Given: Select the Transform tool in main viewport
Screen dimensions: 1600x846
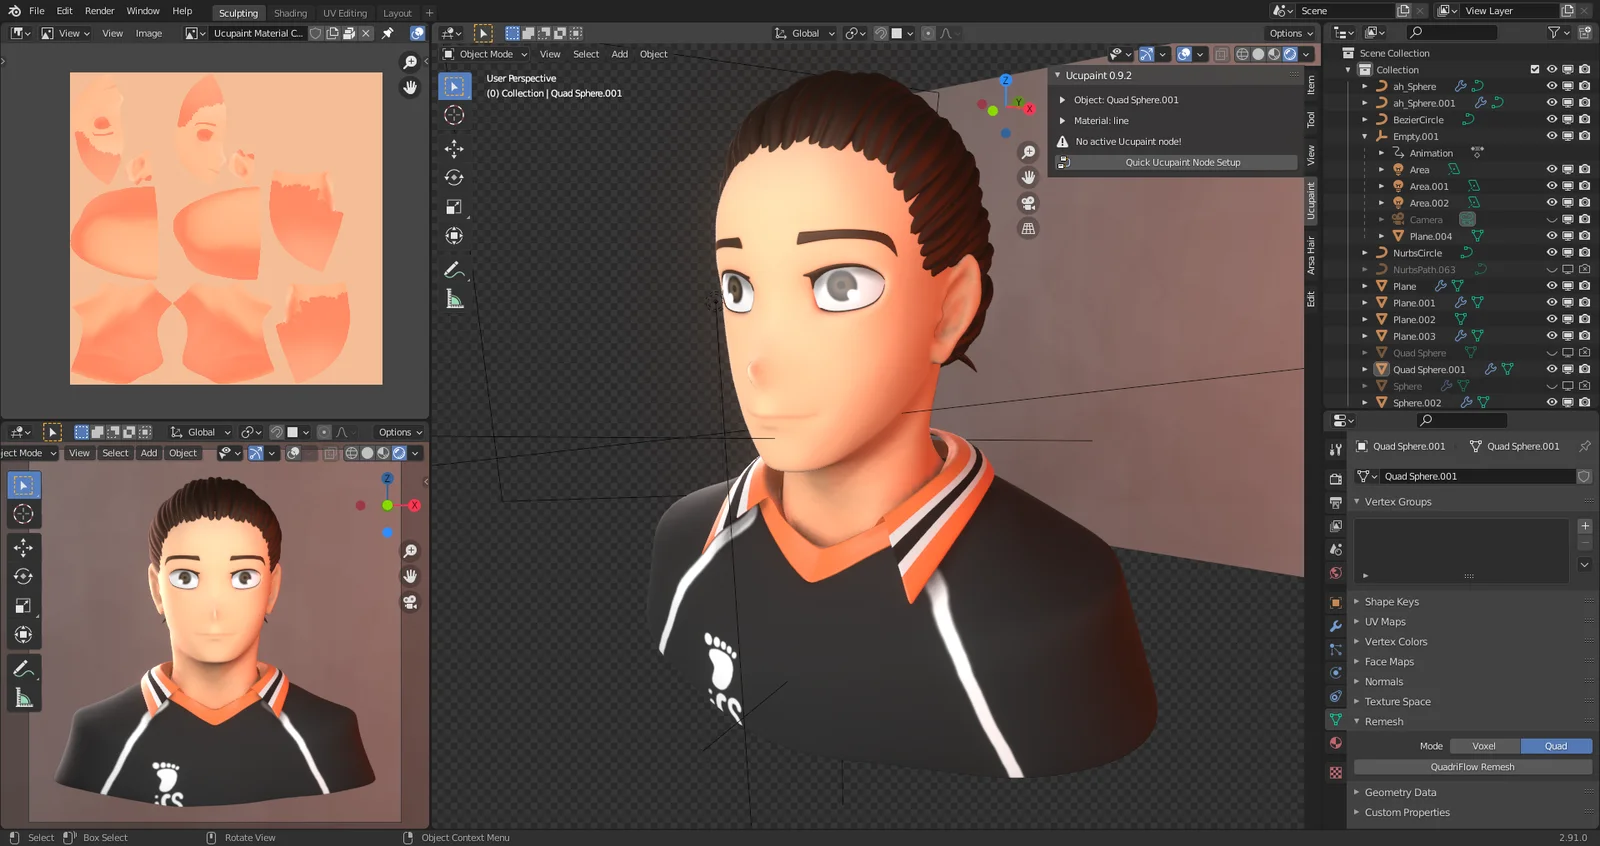Looking at the screenshot, I should tap(454, 236).
